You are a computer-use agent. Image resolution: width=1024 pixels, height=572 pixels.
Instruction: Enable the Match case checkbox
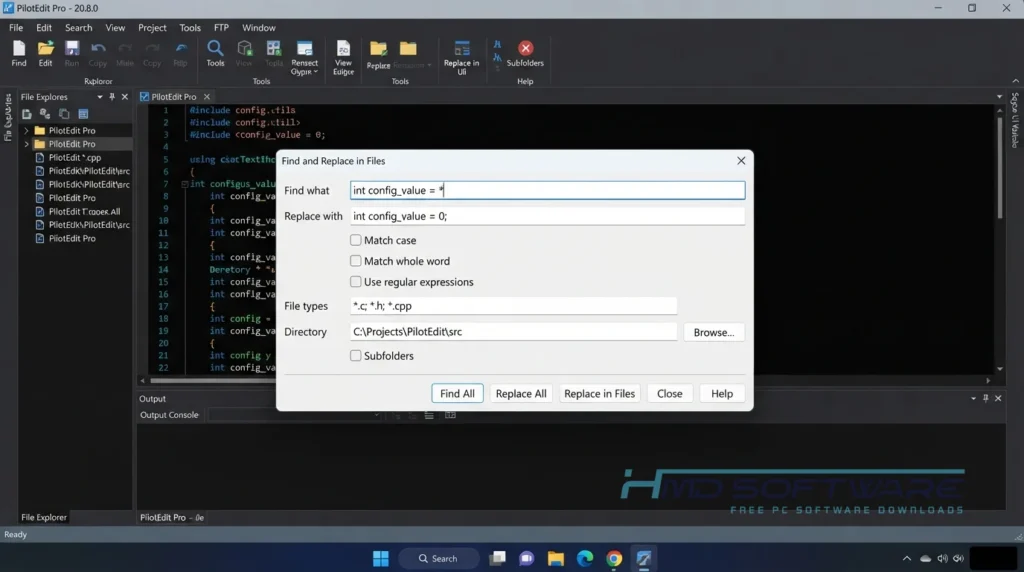tap(355, 240)
